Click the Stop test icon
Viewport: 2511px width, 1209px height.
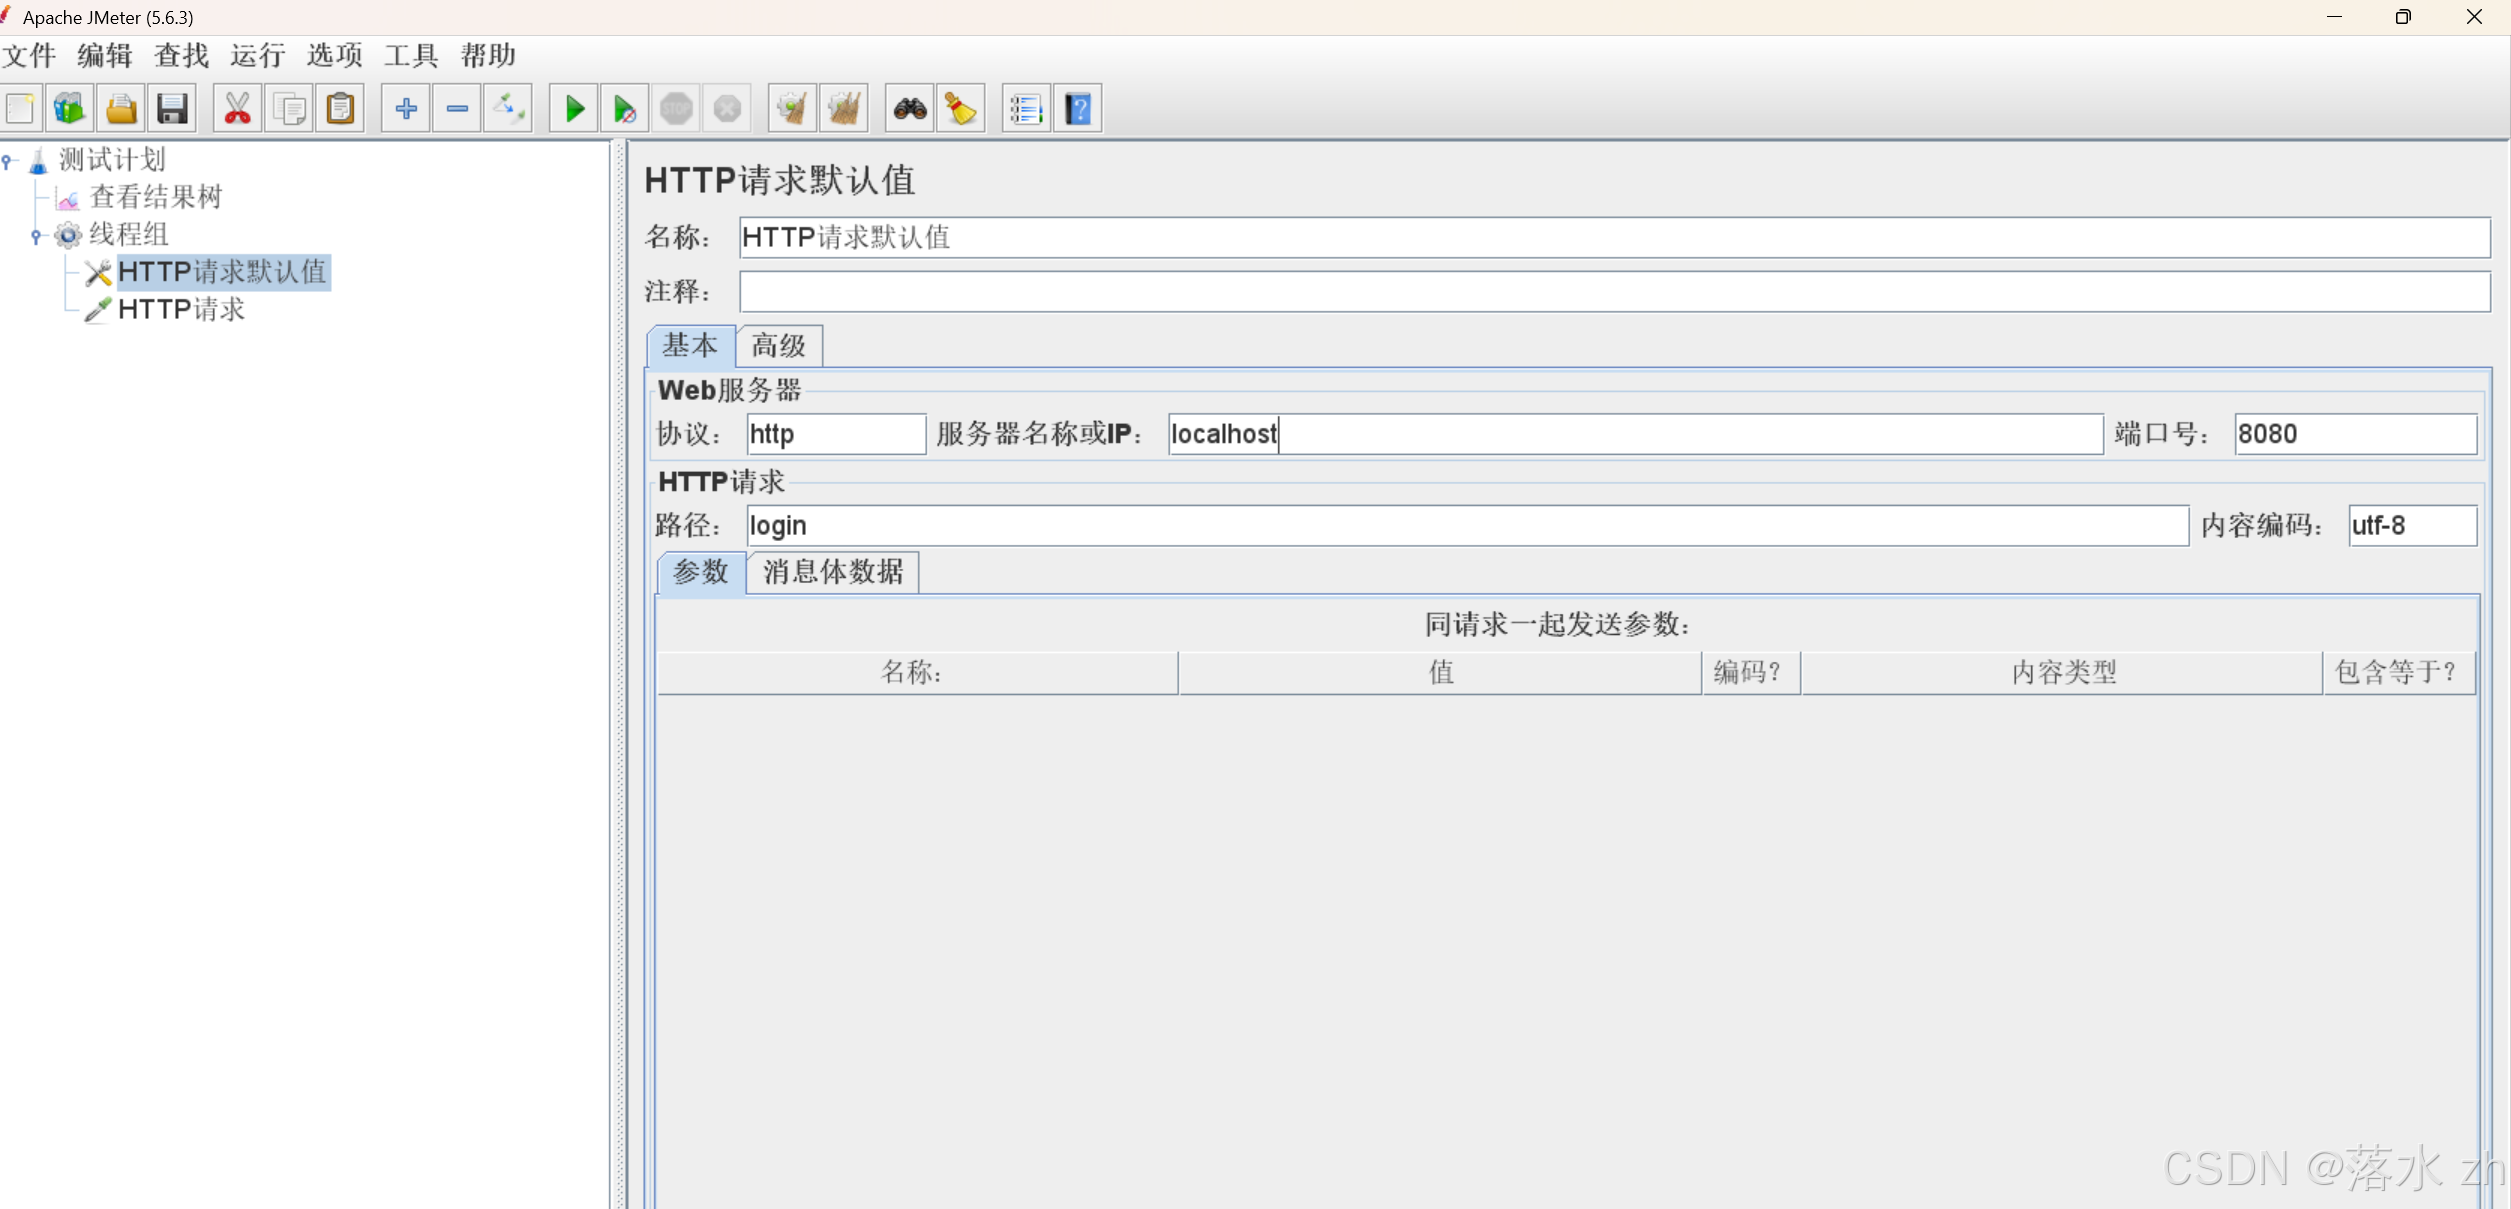[x=676, y=108]
